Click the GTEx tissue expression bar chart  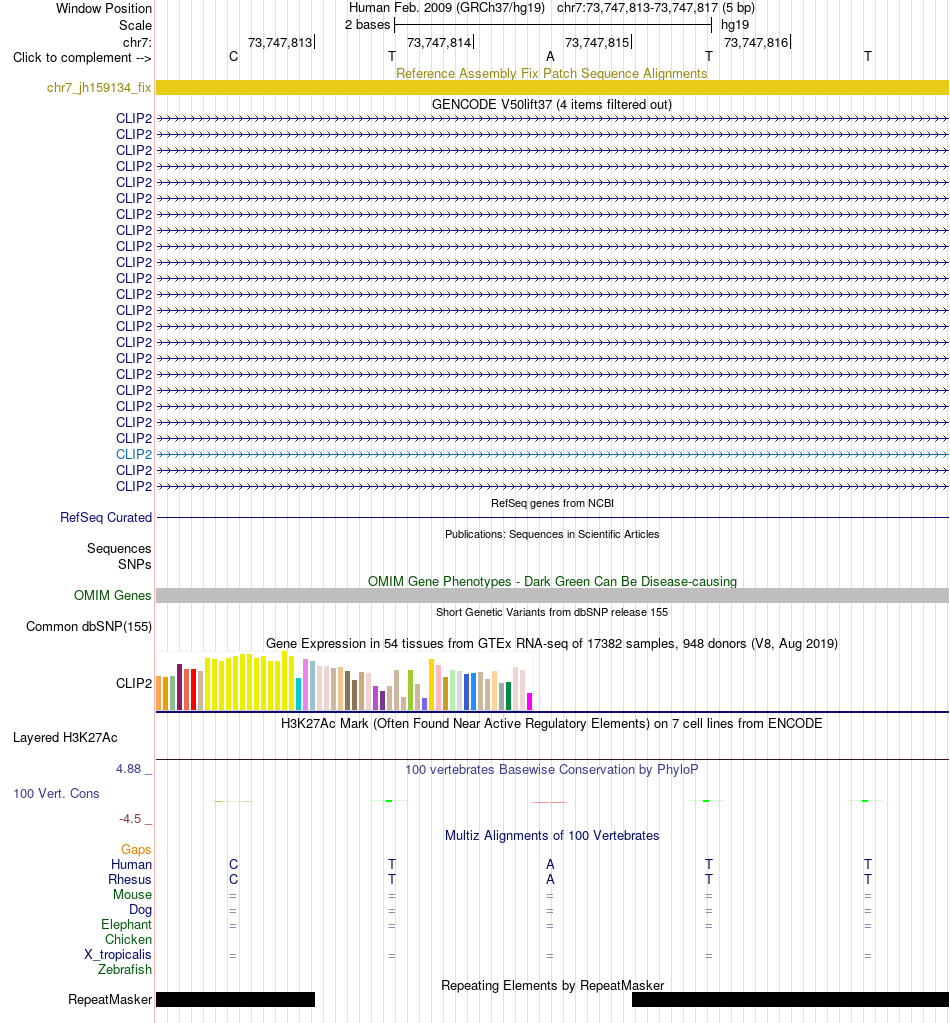pyautogui.click(x=345, y=681)
